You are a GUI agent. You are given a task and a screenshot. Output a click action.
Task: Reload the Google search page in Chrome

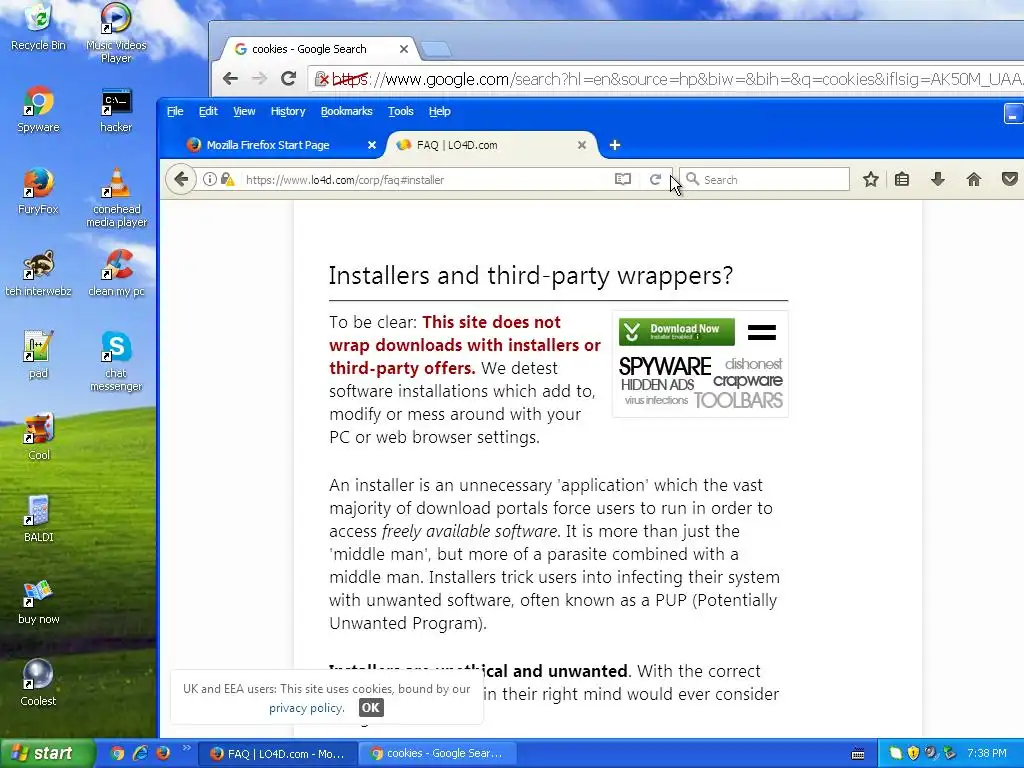pos(289,79)
